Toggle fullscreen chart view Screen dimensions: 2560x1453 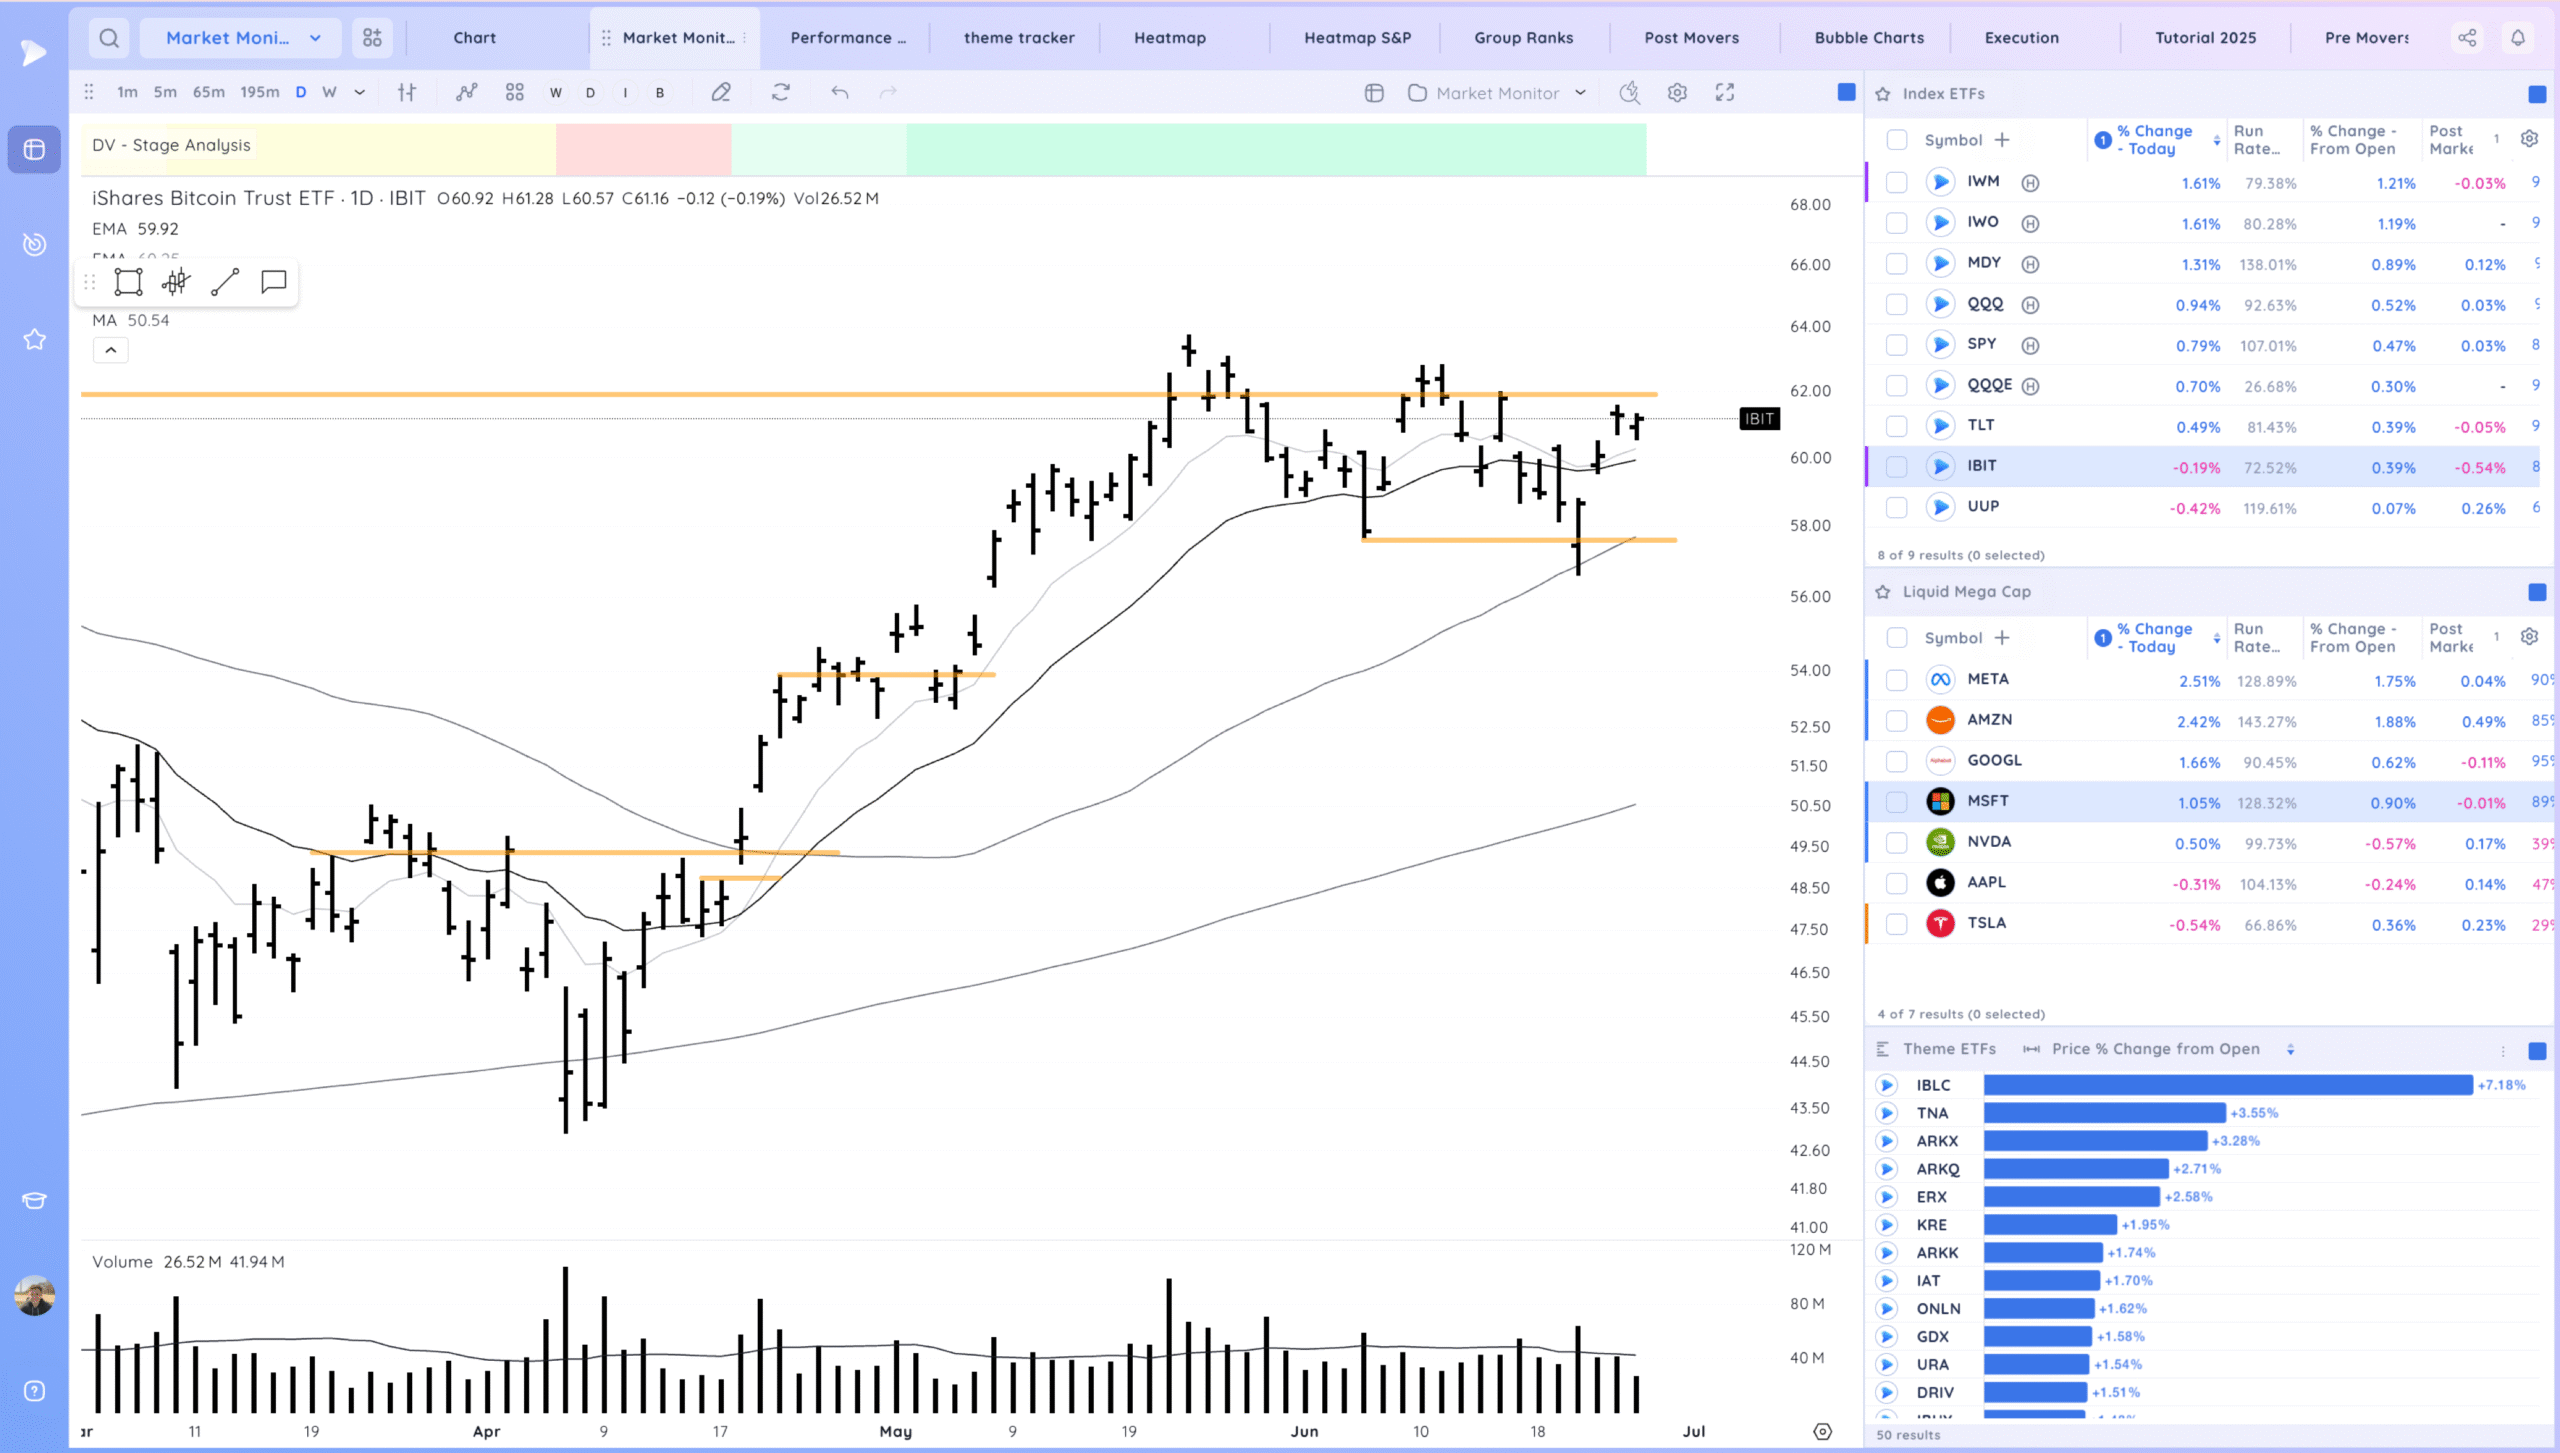[1725, 93]
